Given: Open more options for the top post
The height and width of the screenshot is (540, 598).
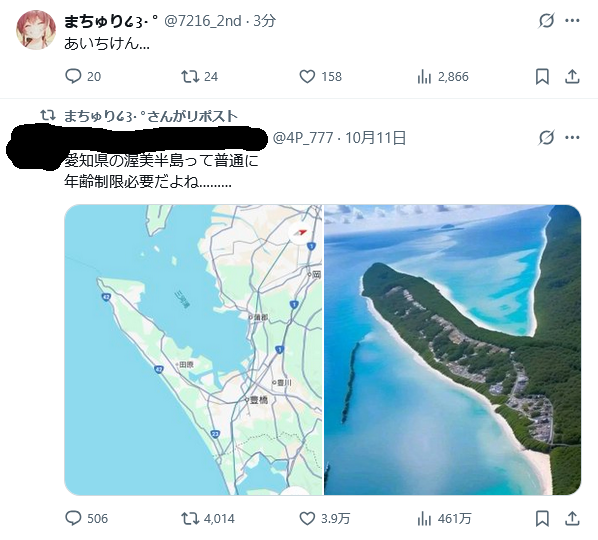Looking at the screenshot, I should 572,20.
